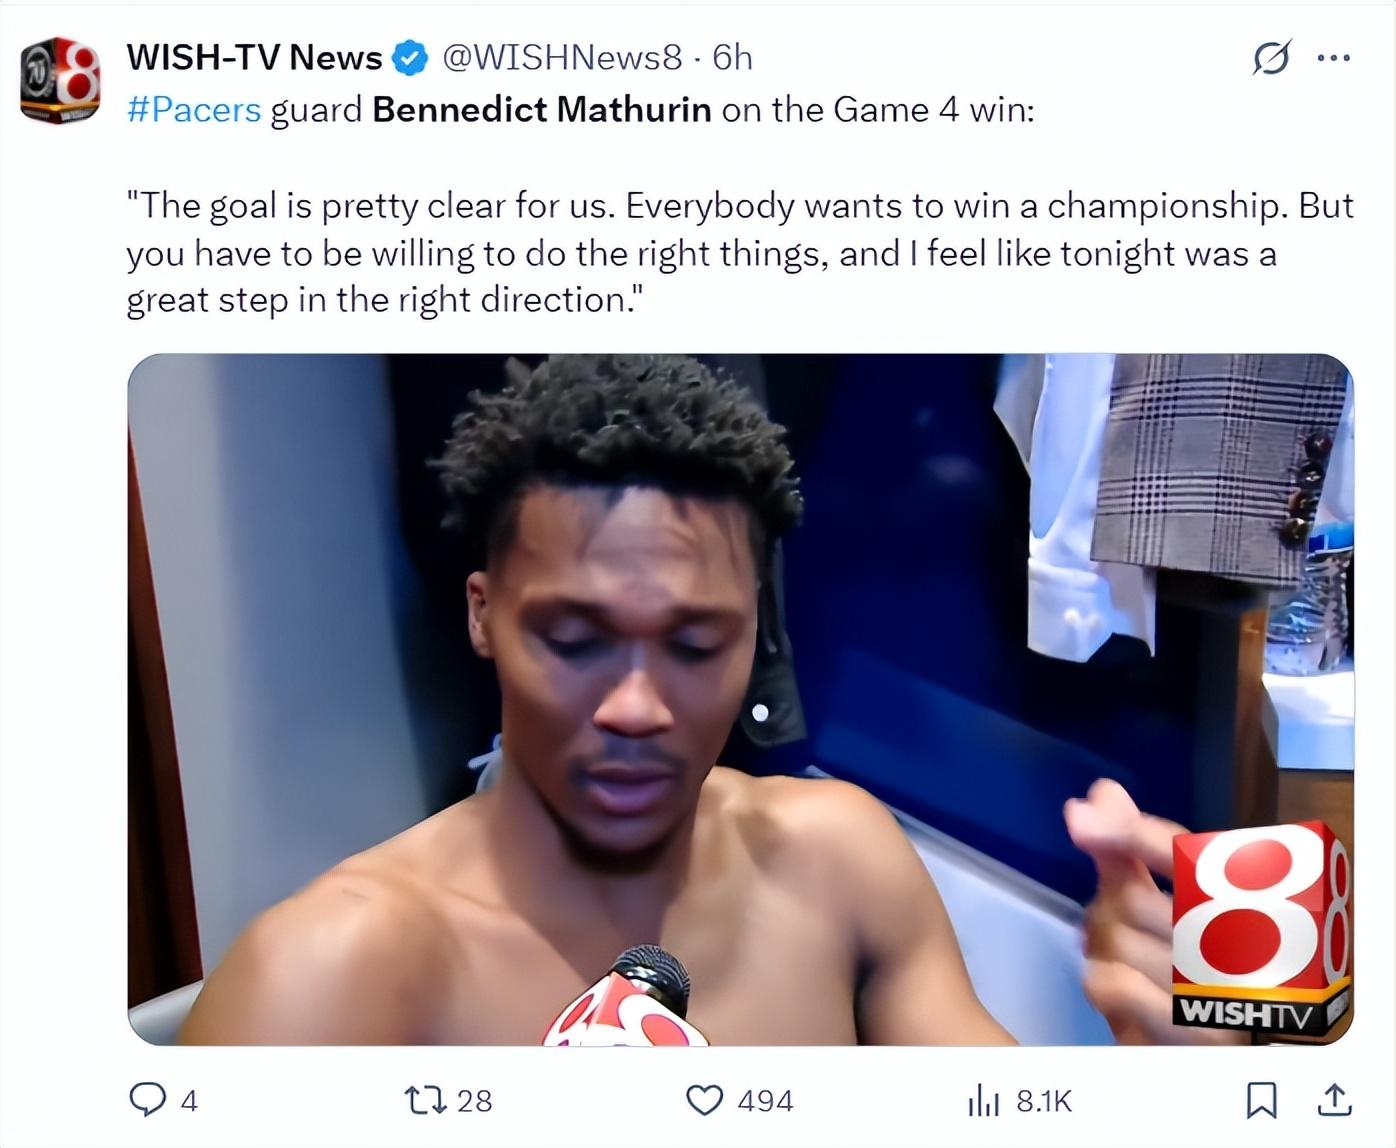1396x1148 pixels.
Task: Like the tweet with 494 likes
Action: [x=705, y=1100]
